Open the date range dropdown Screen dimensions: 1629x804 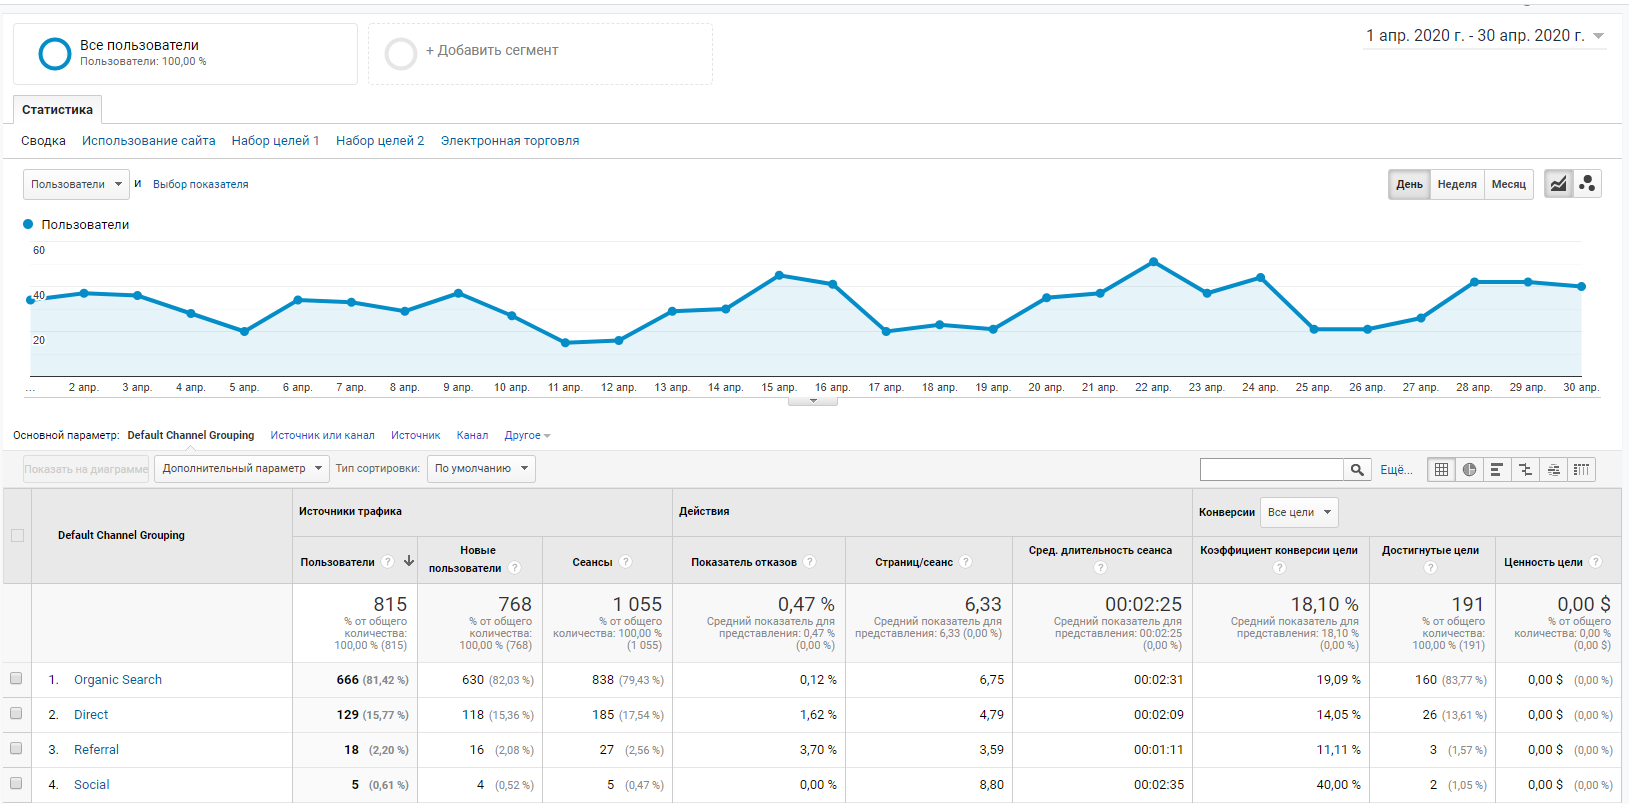(1485, 36)
